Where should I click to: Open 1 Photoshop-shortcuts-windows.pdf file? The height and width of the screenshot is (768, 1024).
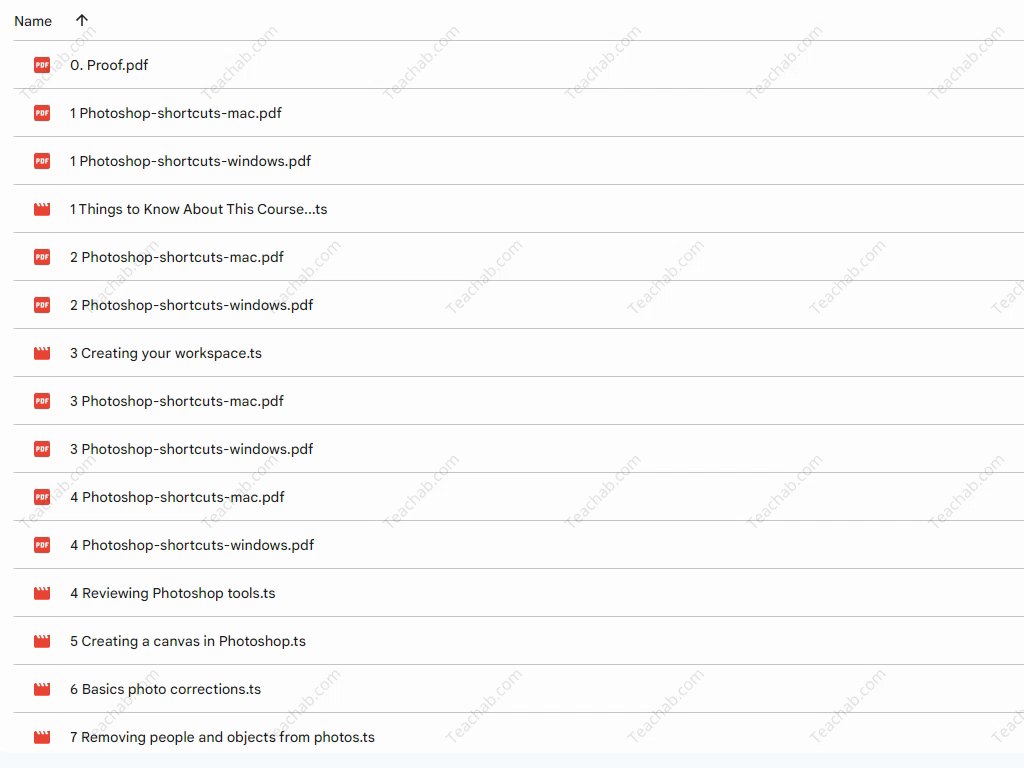point(190,161)
